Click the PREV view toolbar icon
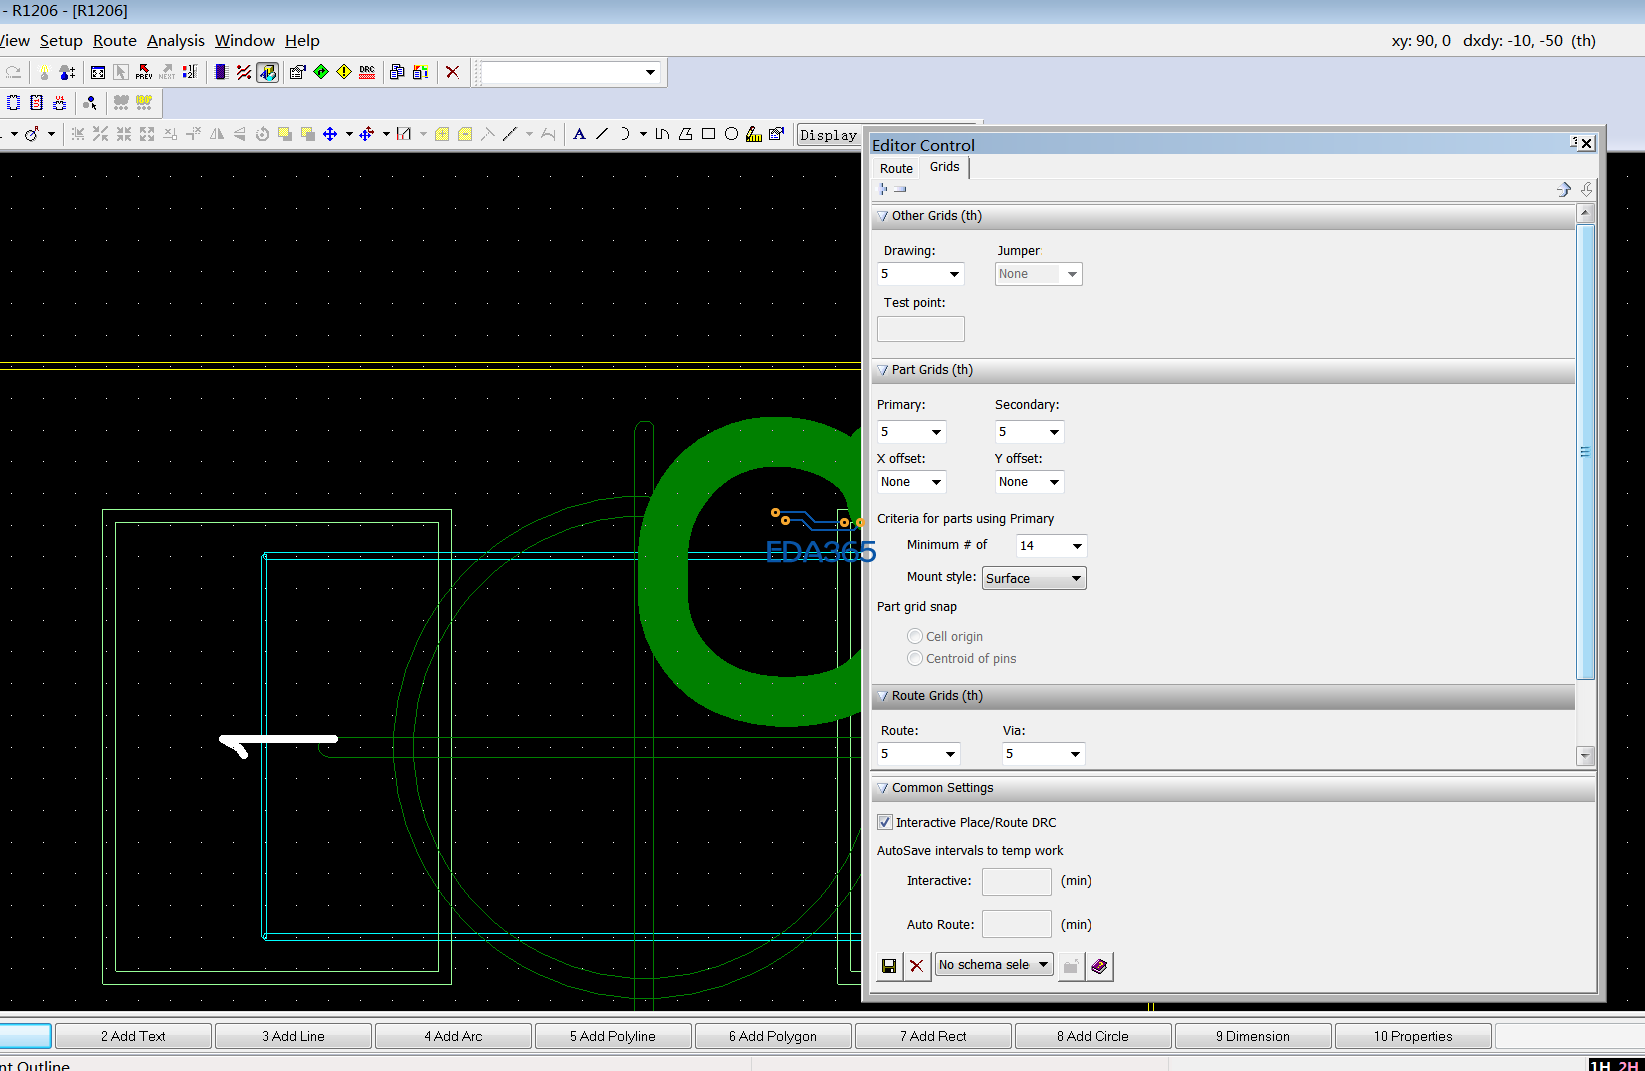The image size is (1645, 1071). (144, 72)
